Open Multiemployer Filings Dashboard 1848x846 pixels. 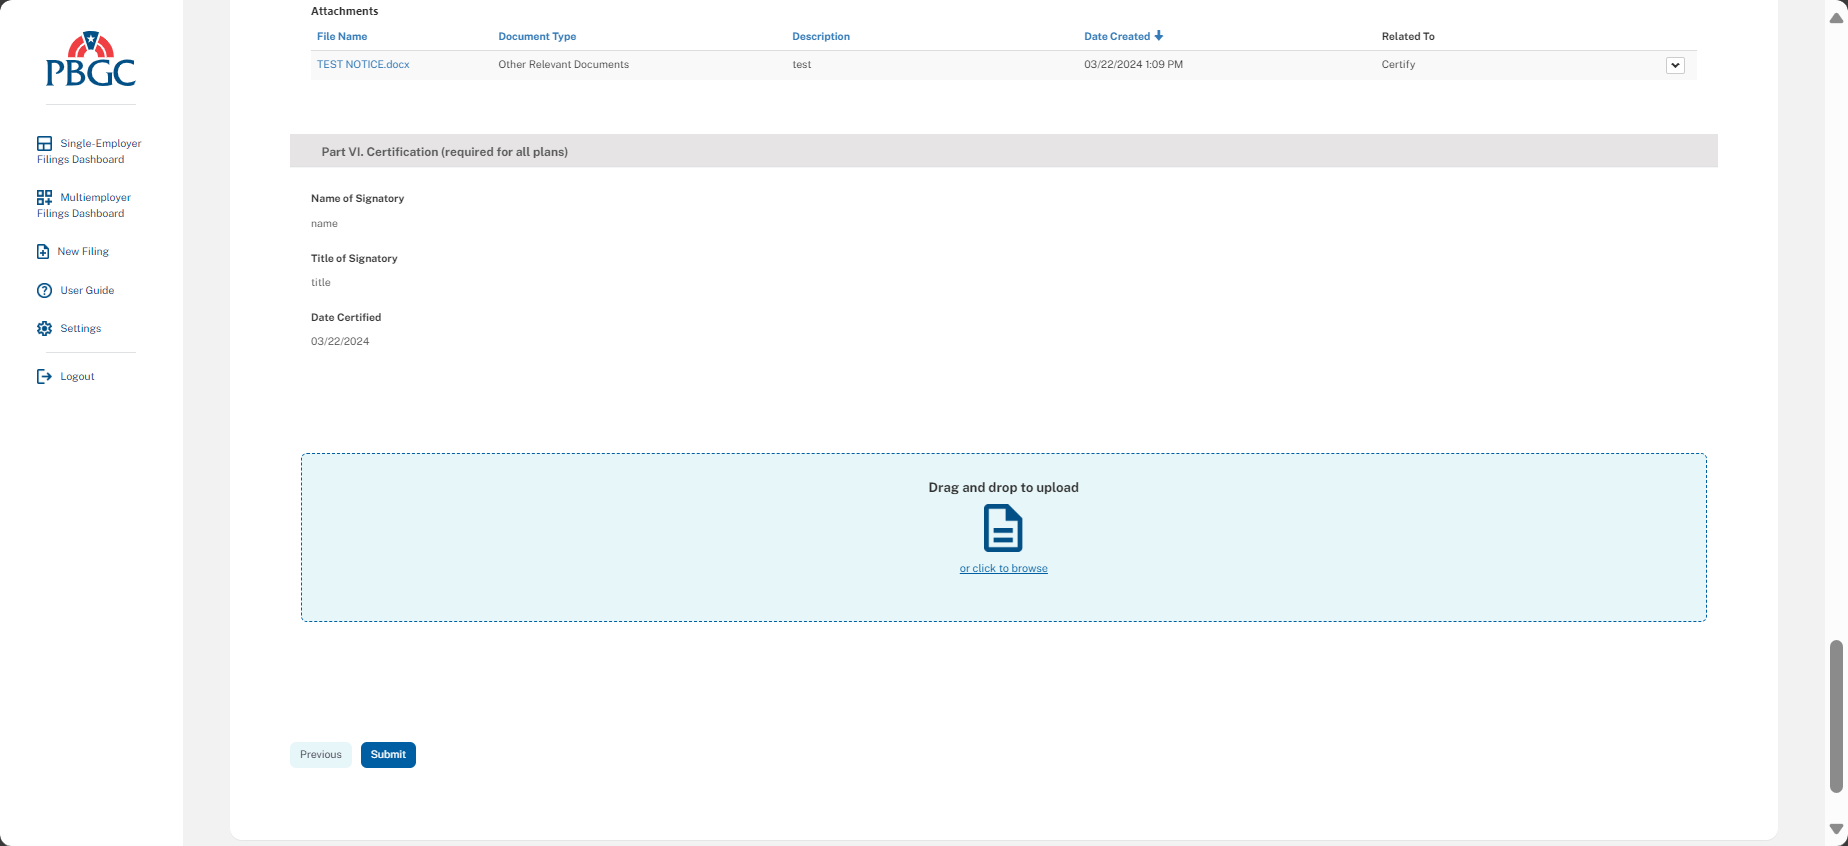click(84, 205)
